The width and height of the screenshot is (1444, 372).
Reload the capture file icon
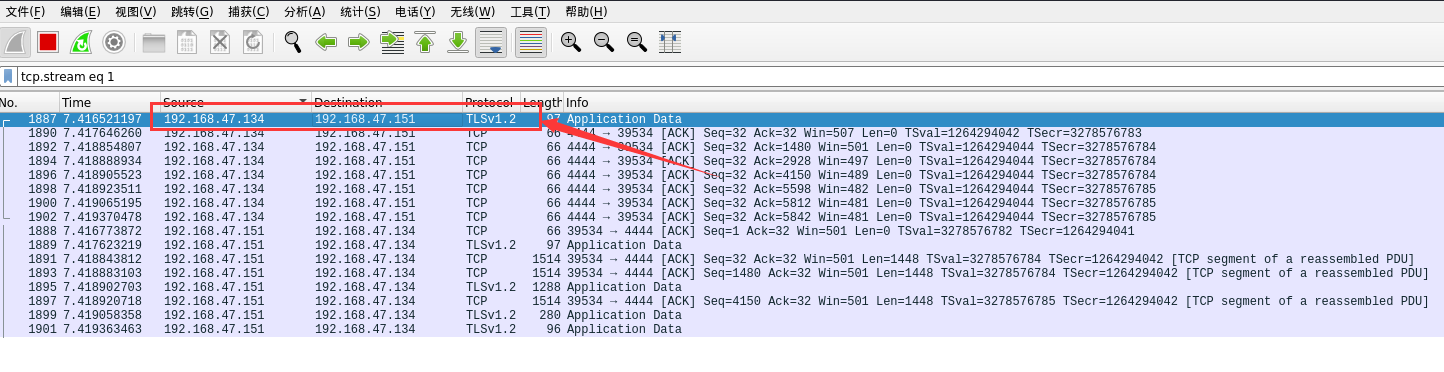pos(253,42)
